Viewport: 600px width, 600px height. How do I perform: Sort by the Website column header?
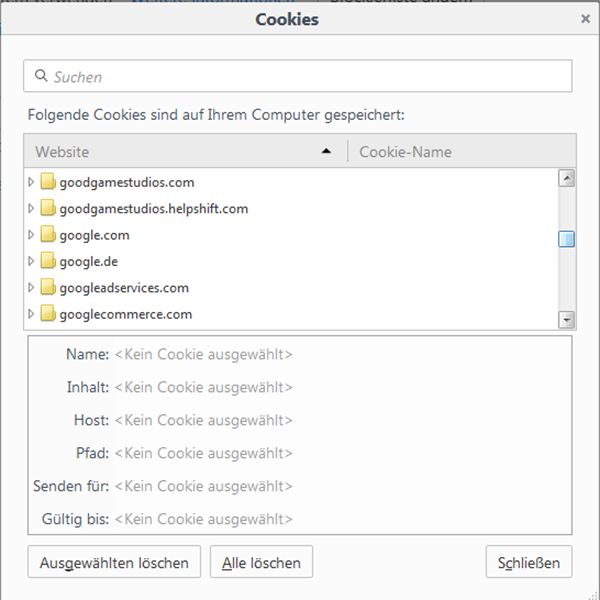186,151
